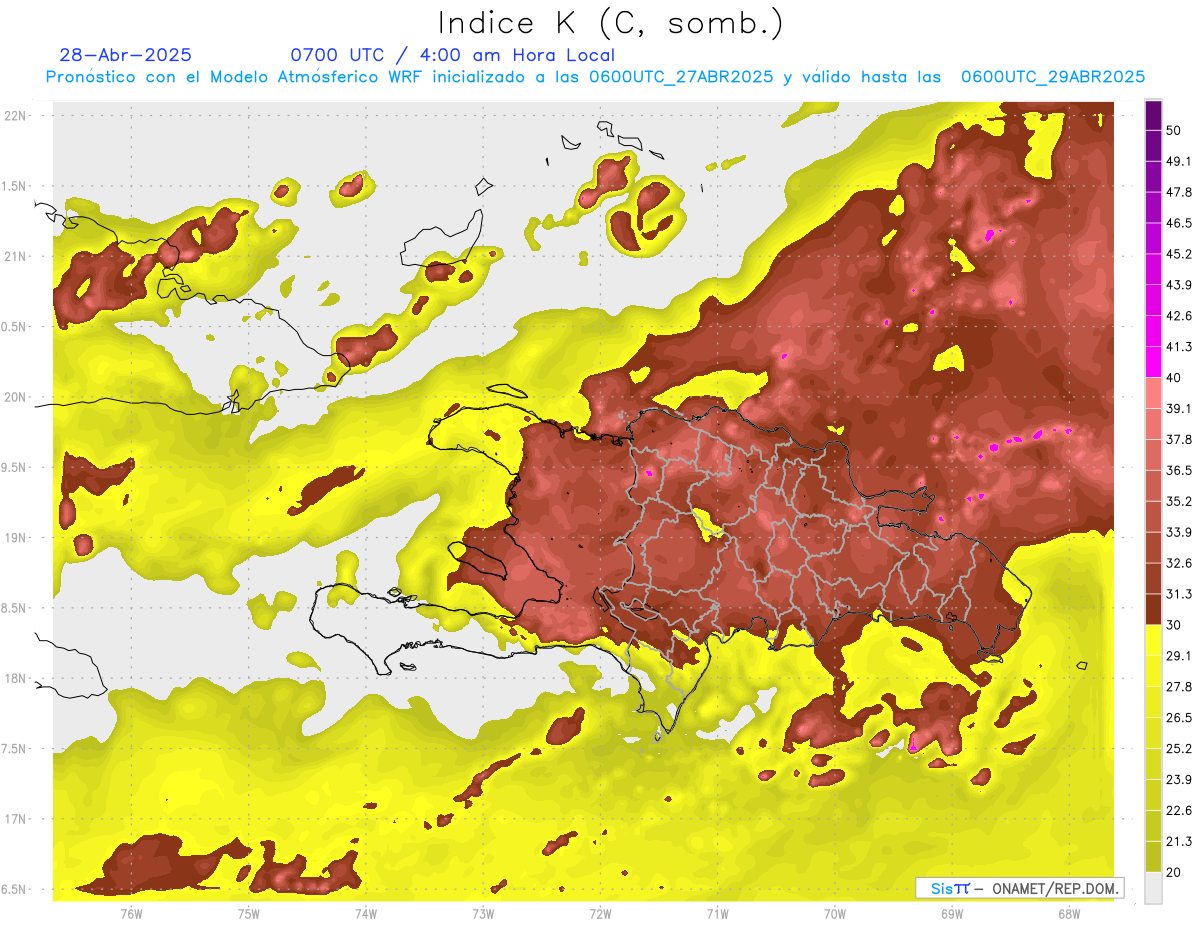Click the longitude label "73W"
The width and height of the screenshot is (1200, 927).
tap(483, 913)
